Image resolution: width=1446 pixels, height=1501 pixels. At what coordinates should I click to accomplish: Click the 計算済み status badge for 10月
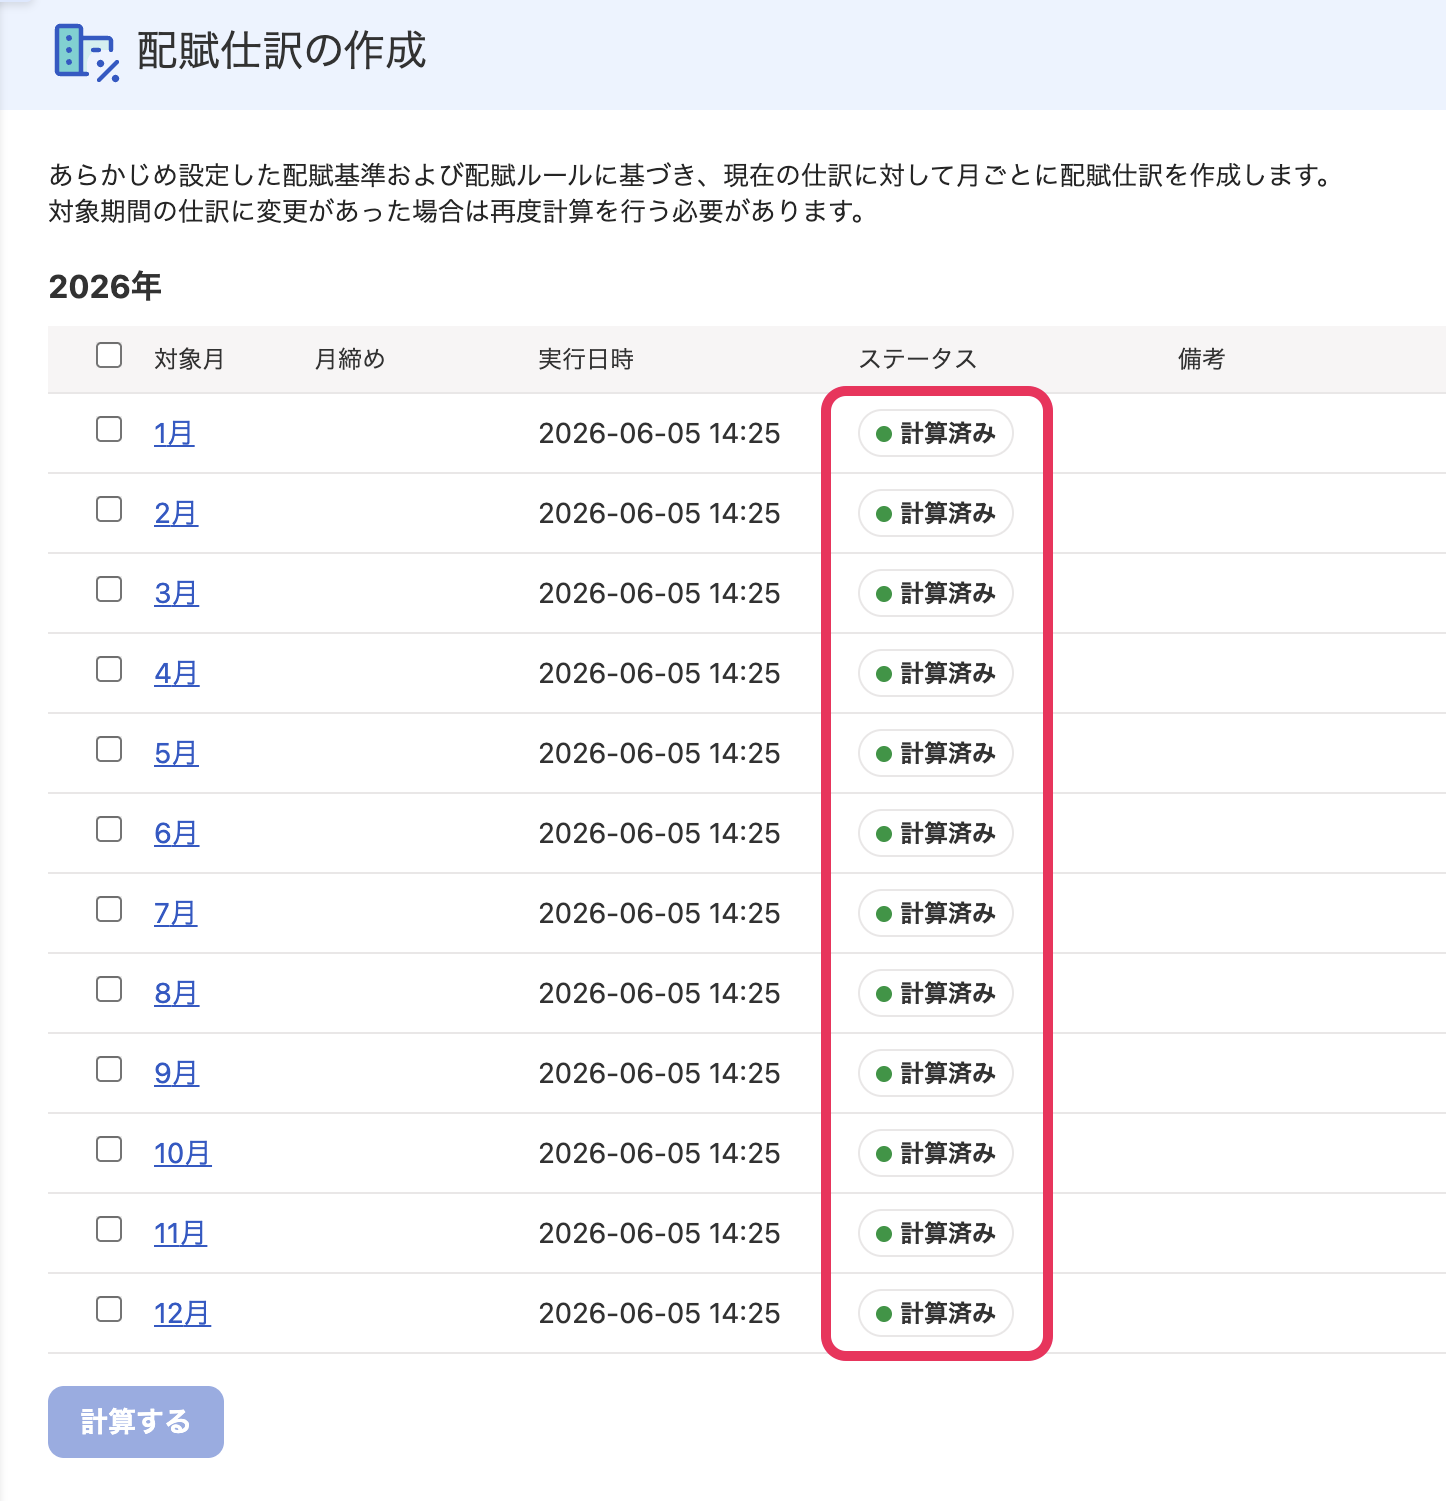click(936, 1153)
